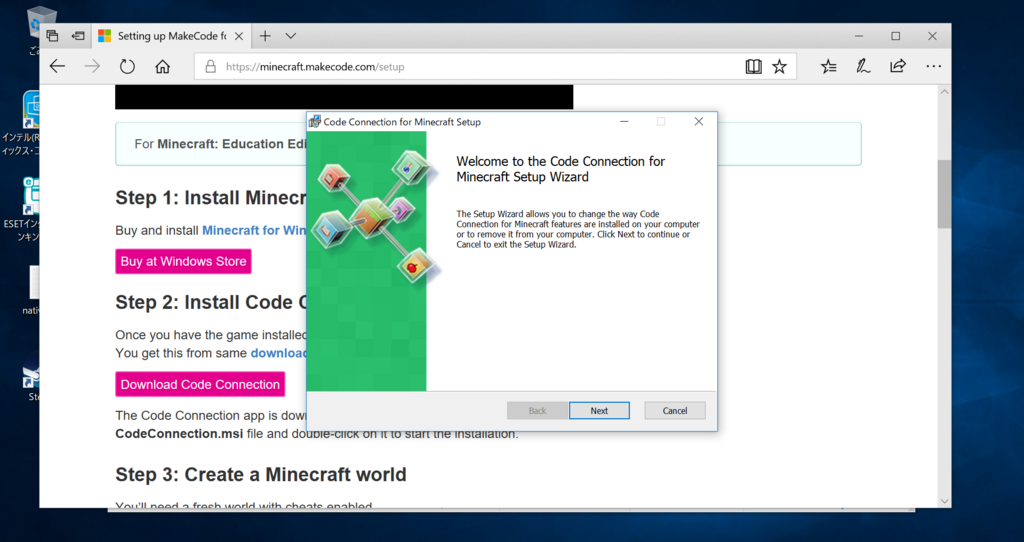Show the tabs you've set aside
This screenshot has width=1024, height=542.
pos(52,36)
